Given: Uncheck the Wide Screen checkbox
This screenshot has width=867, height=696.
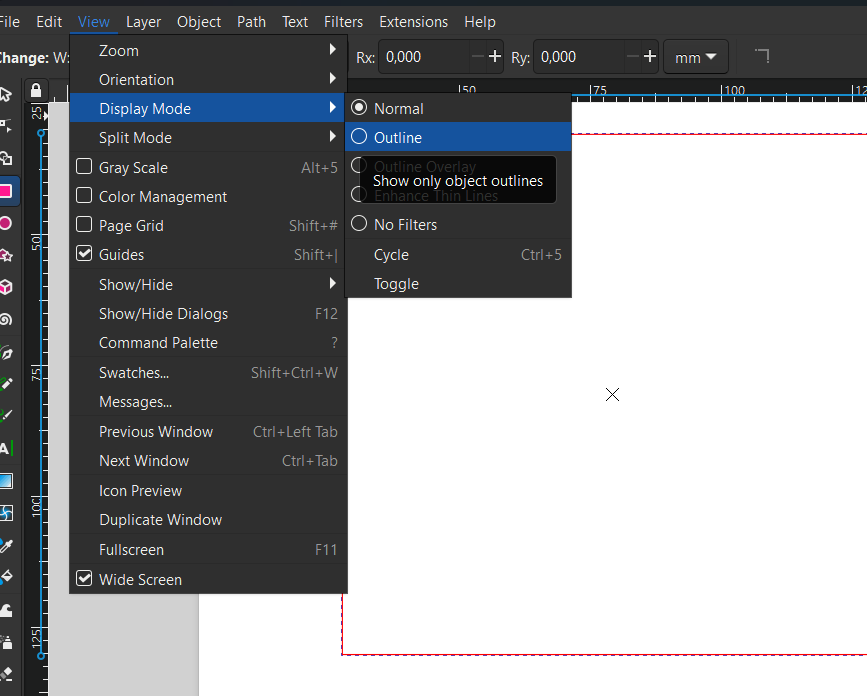Looking at the screenshot, I should (84, 578).
